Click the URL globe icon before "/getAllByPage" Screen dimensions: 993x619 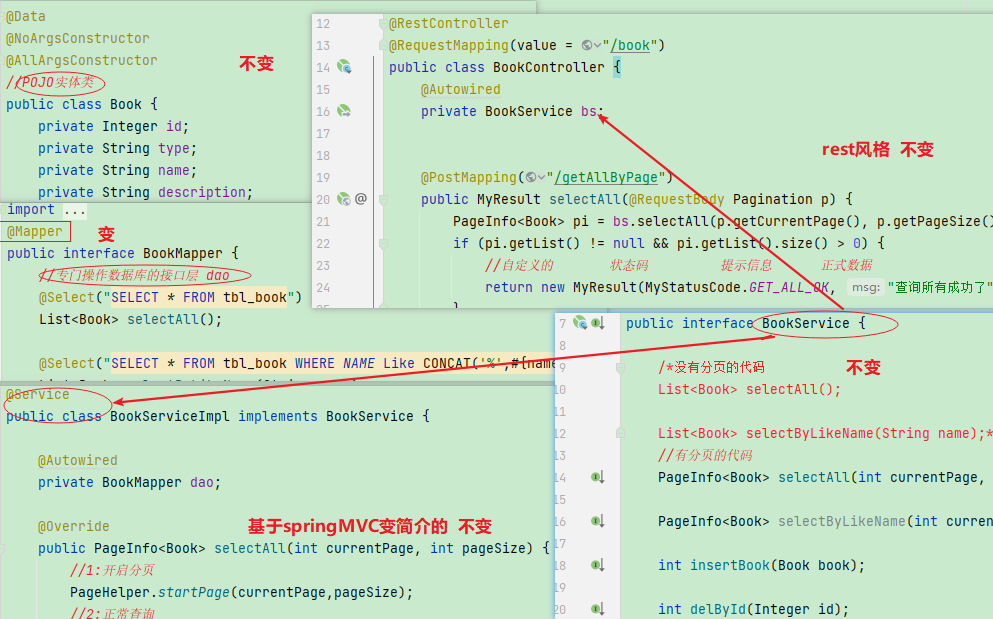click(x=530, y=177)
